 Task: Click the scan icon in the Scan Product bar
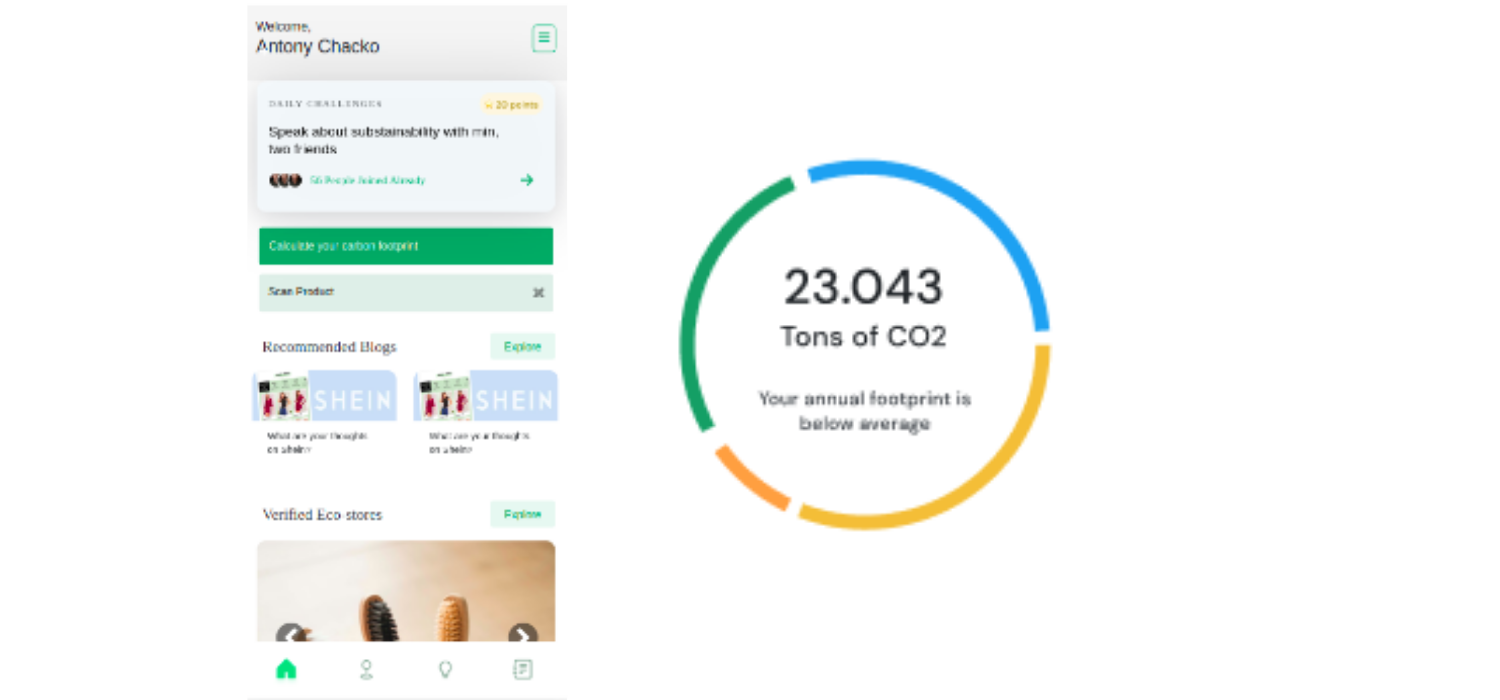538,293
